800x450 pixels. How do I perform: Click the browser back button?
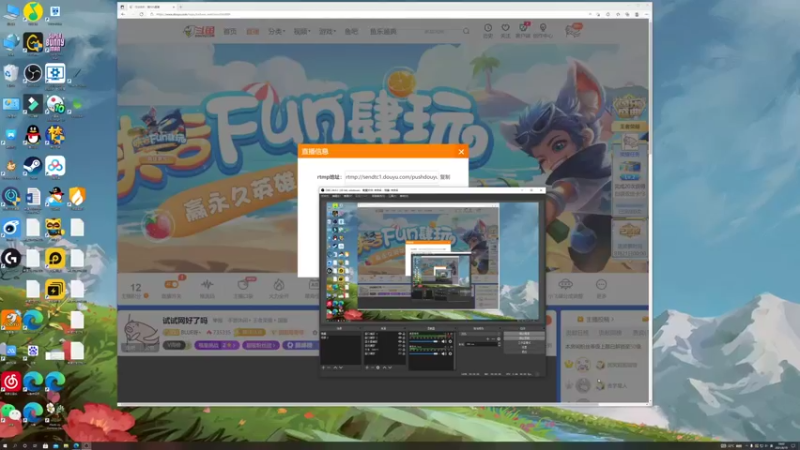click(122, 14)
